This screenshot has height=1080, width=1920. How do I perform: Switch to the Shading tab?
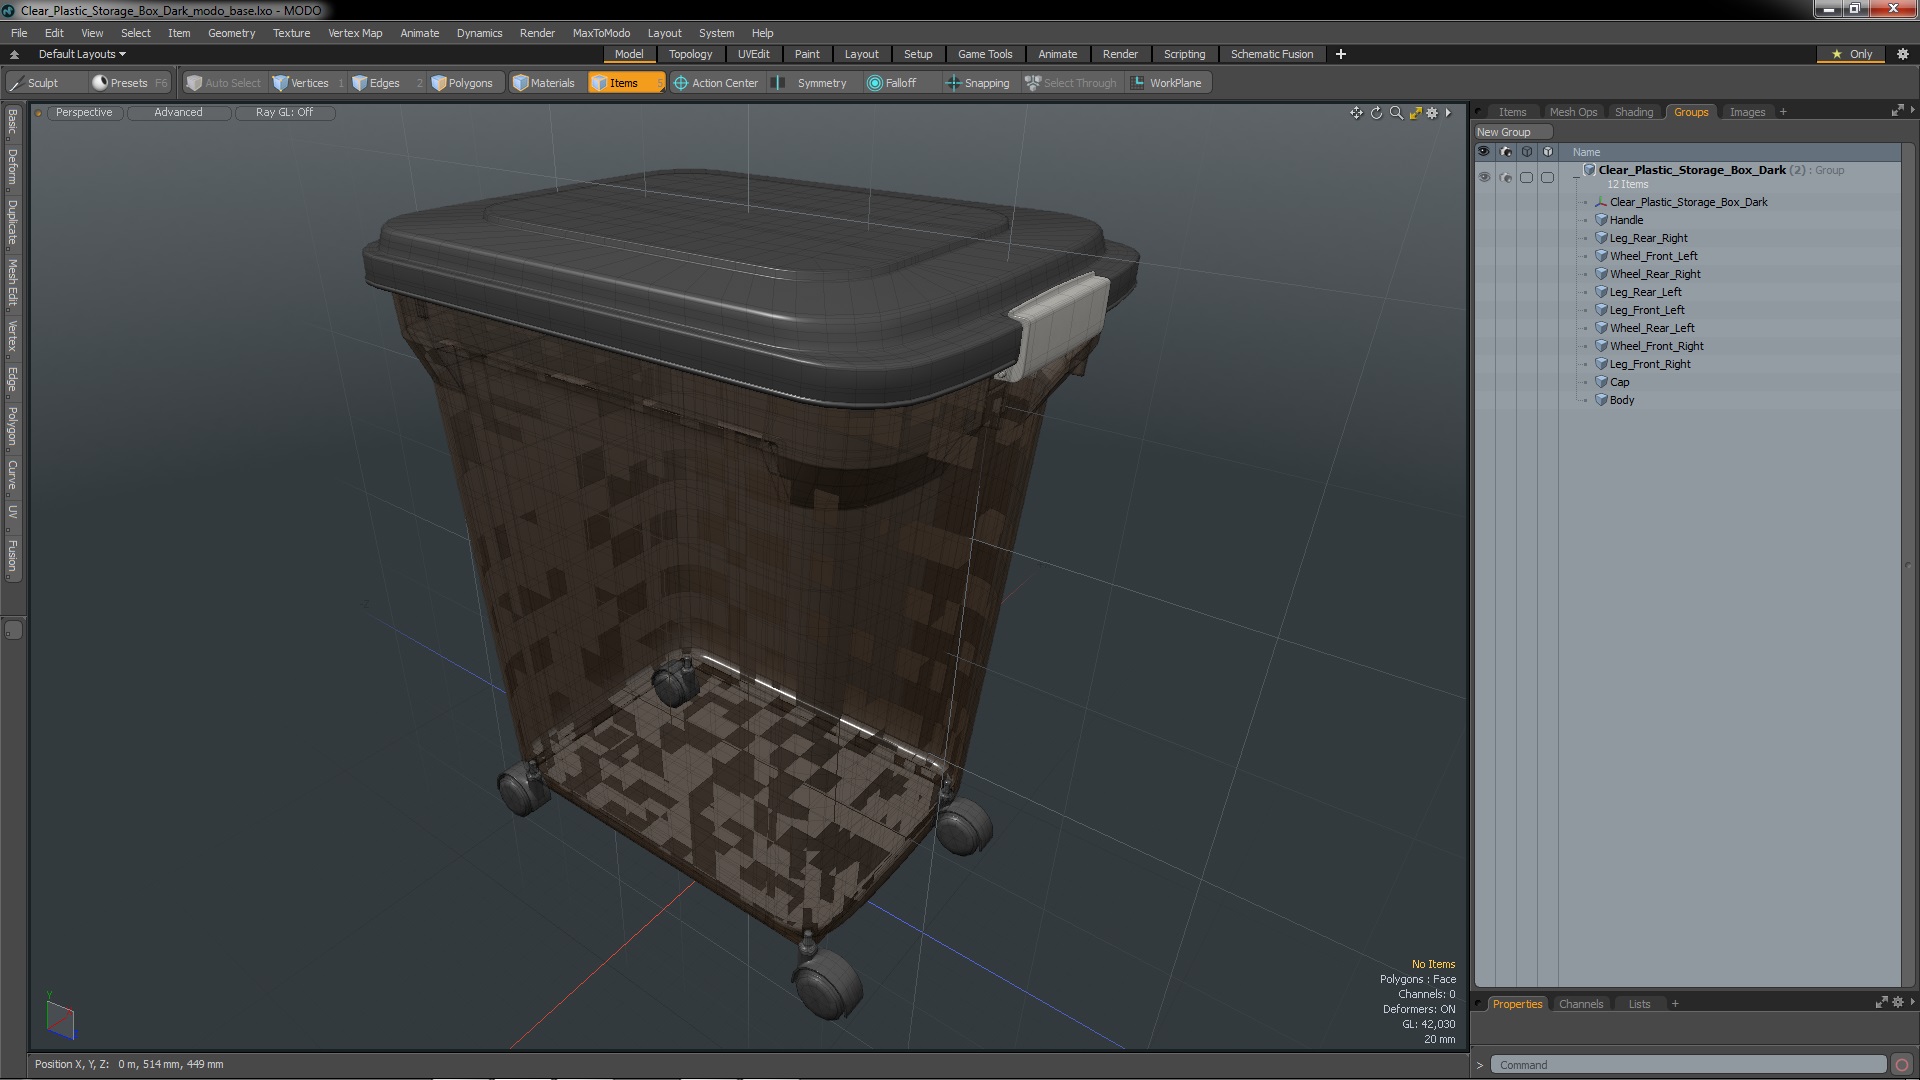pyautogui.click(x=1634, y=111)
